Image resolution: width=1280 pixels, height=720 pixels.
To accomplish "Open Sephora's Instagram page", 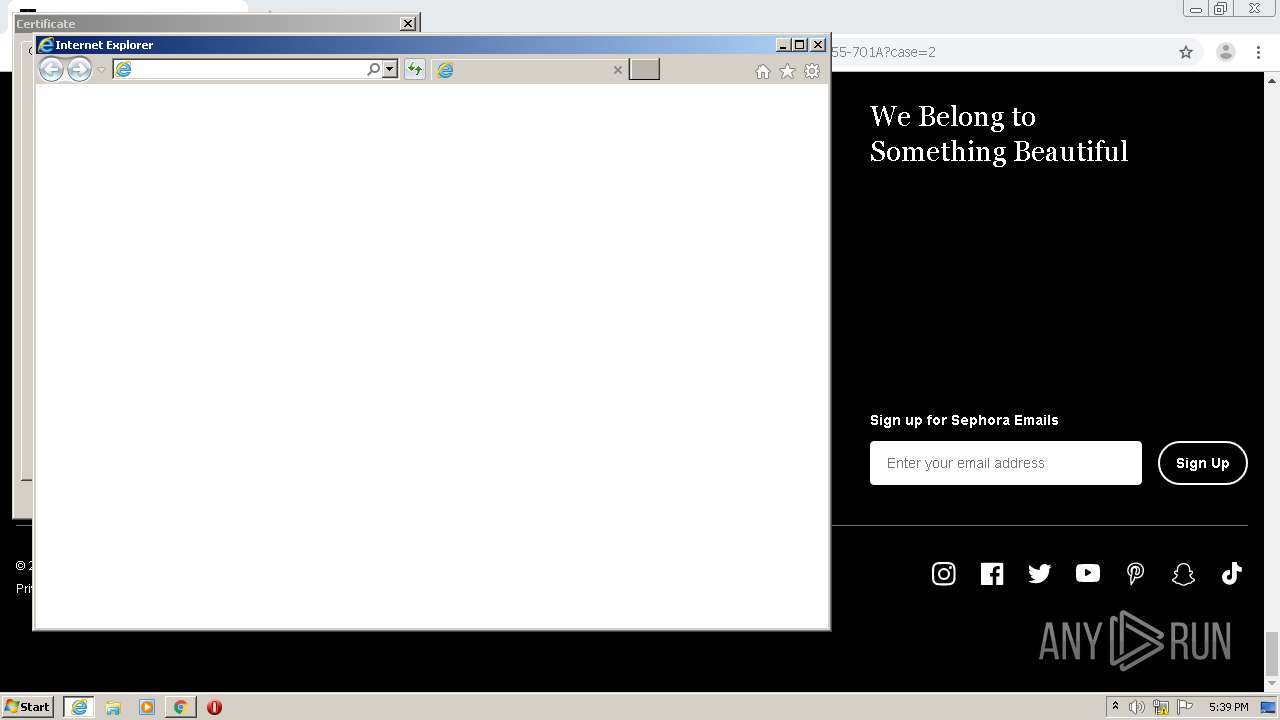I will tap(944, 573).
